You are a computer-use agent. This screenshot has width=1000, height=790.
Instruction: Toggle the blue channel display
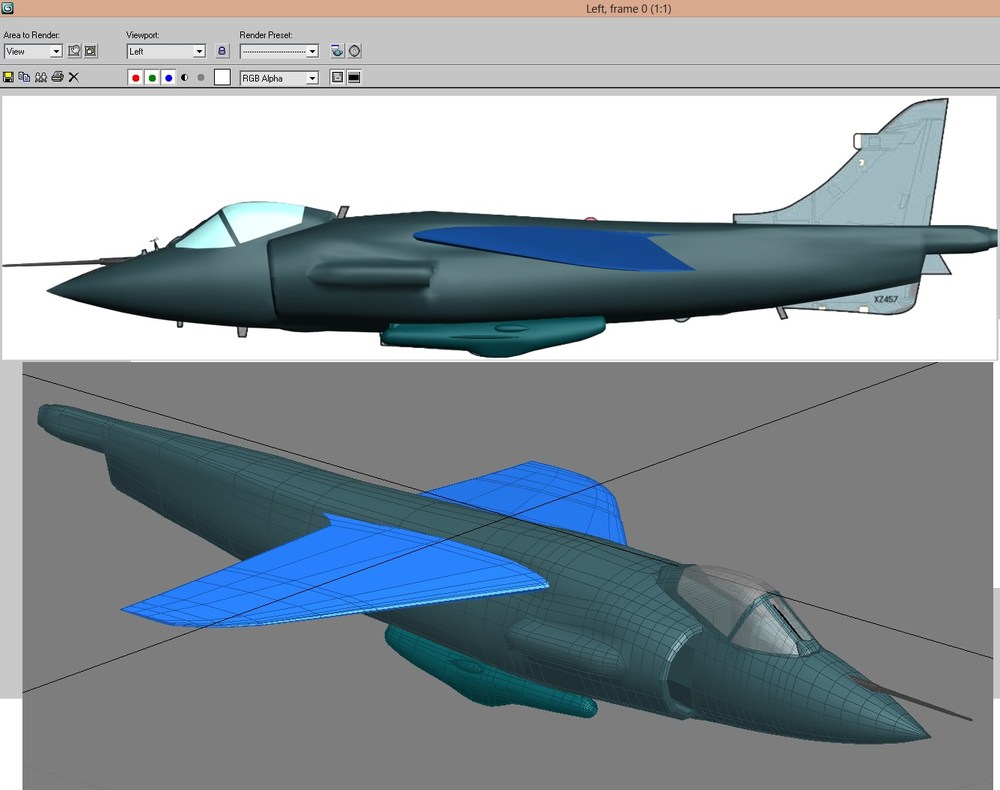click(168, 78)
